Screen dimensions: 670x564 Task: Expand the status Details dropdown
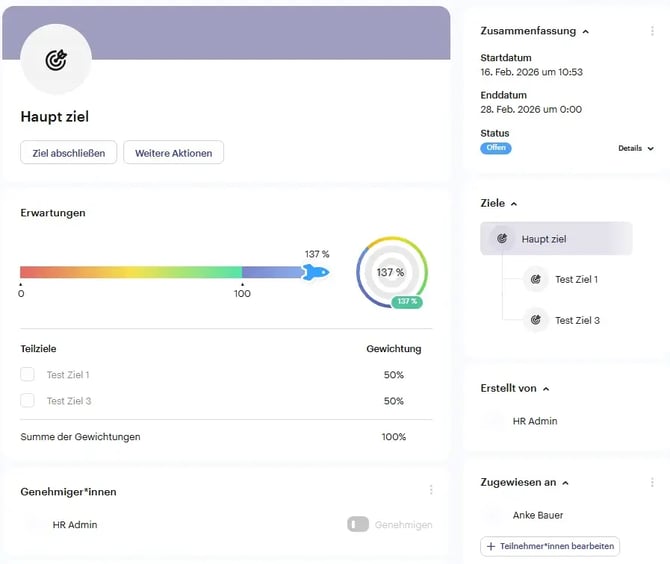coord(636,148)
